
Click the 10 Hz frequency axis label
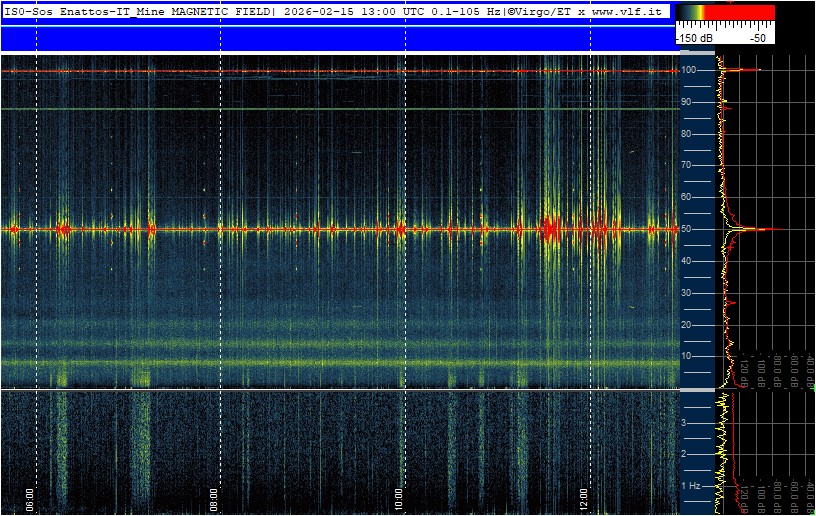(x=689, y=356)
